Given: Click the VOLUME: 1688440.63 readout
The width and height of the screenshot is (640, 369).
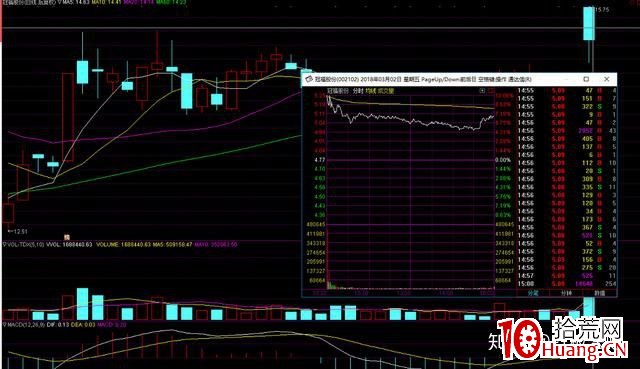Looking at the screenshot, I should click(124, 245).
